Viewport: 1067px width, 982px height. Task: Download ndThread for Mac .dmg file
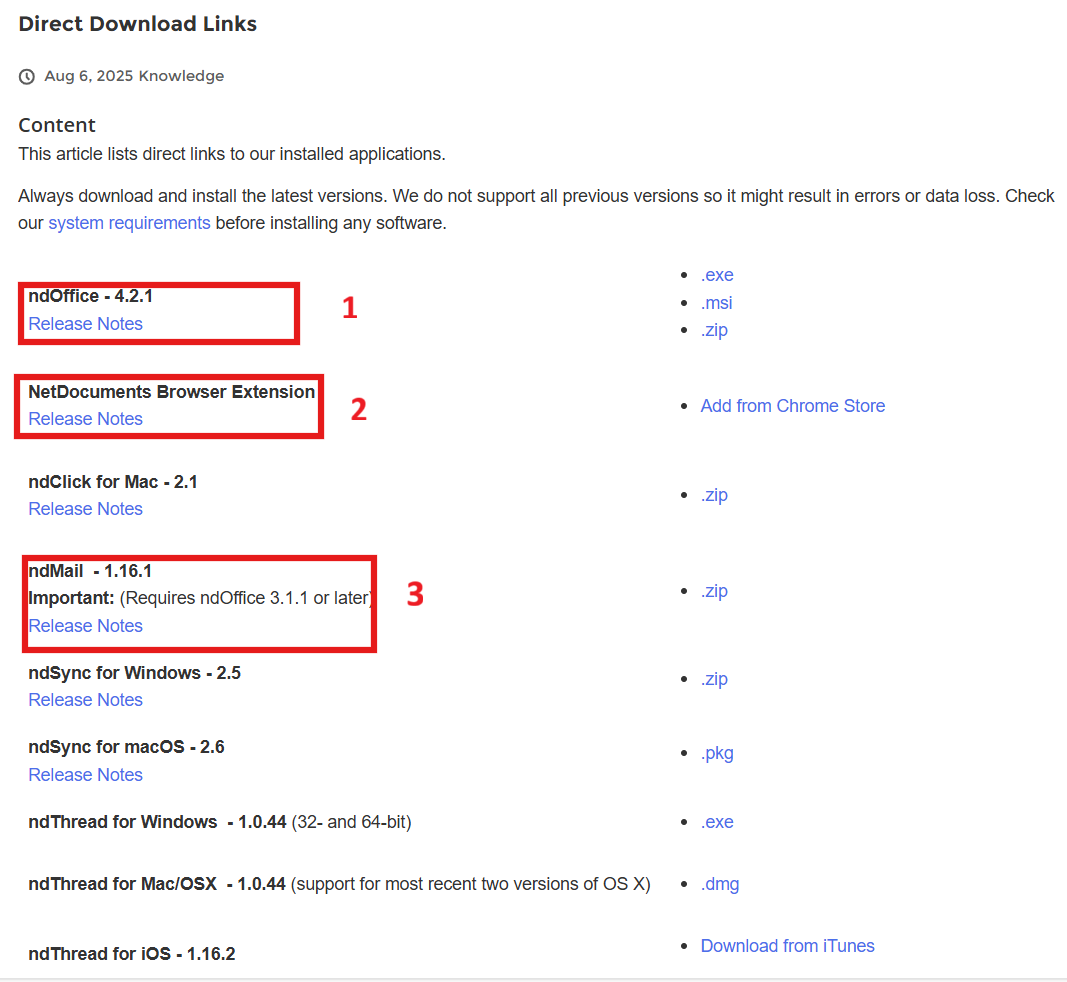point(720,884)
